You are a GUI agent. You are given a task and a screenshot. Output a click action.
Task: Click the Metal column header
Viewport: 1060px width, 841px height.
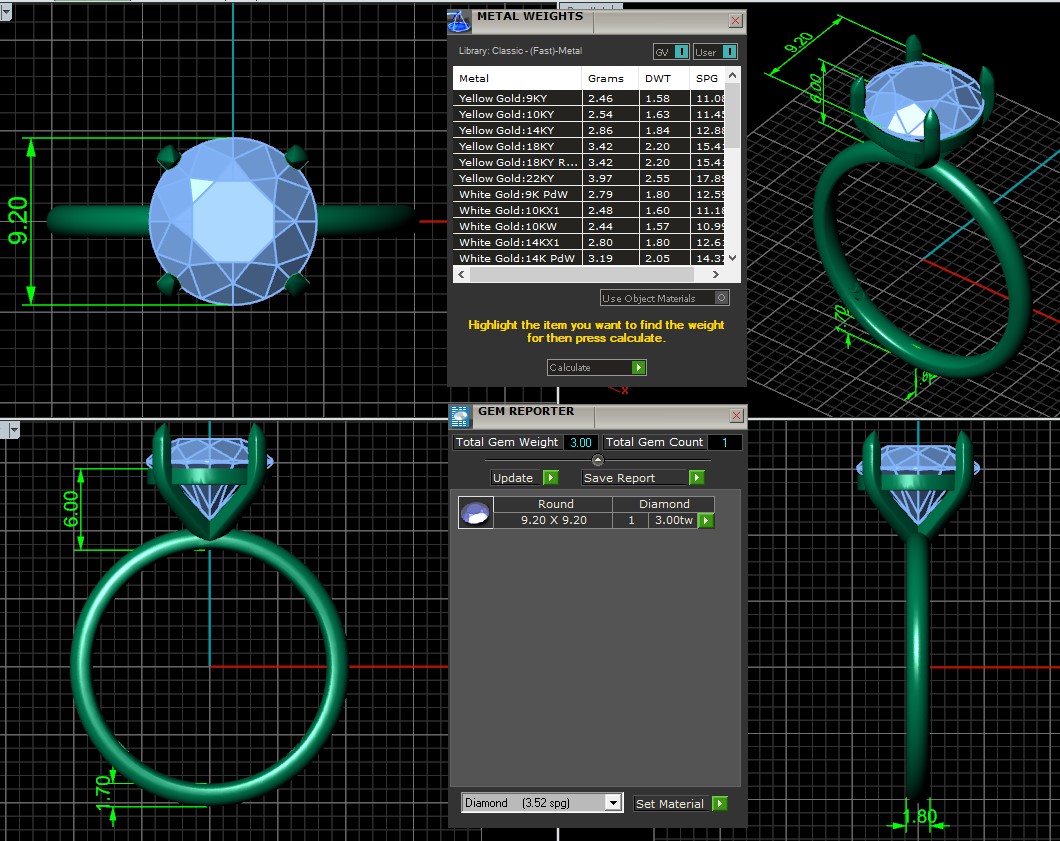[x=515, y=78]
